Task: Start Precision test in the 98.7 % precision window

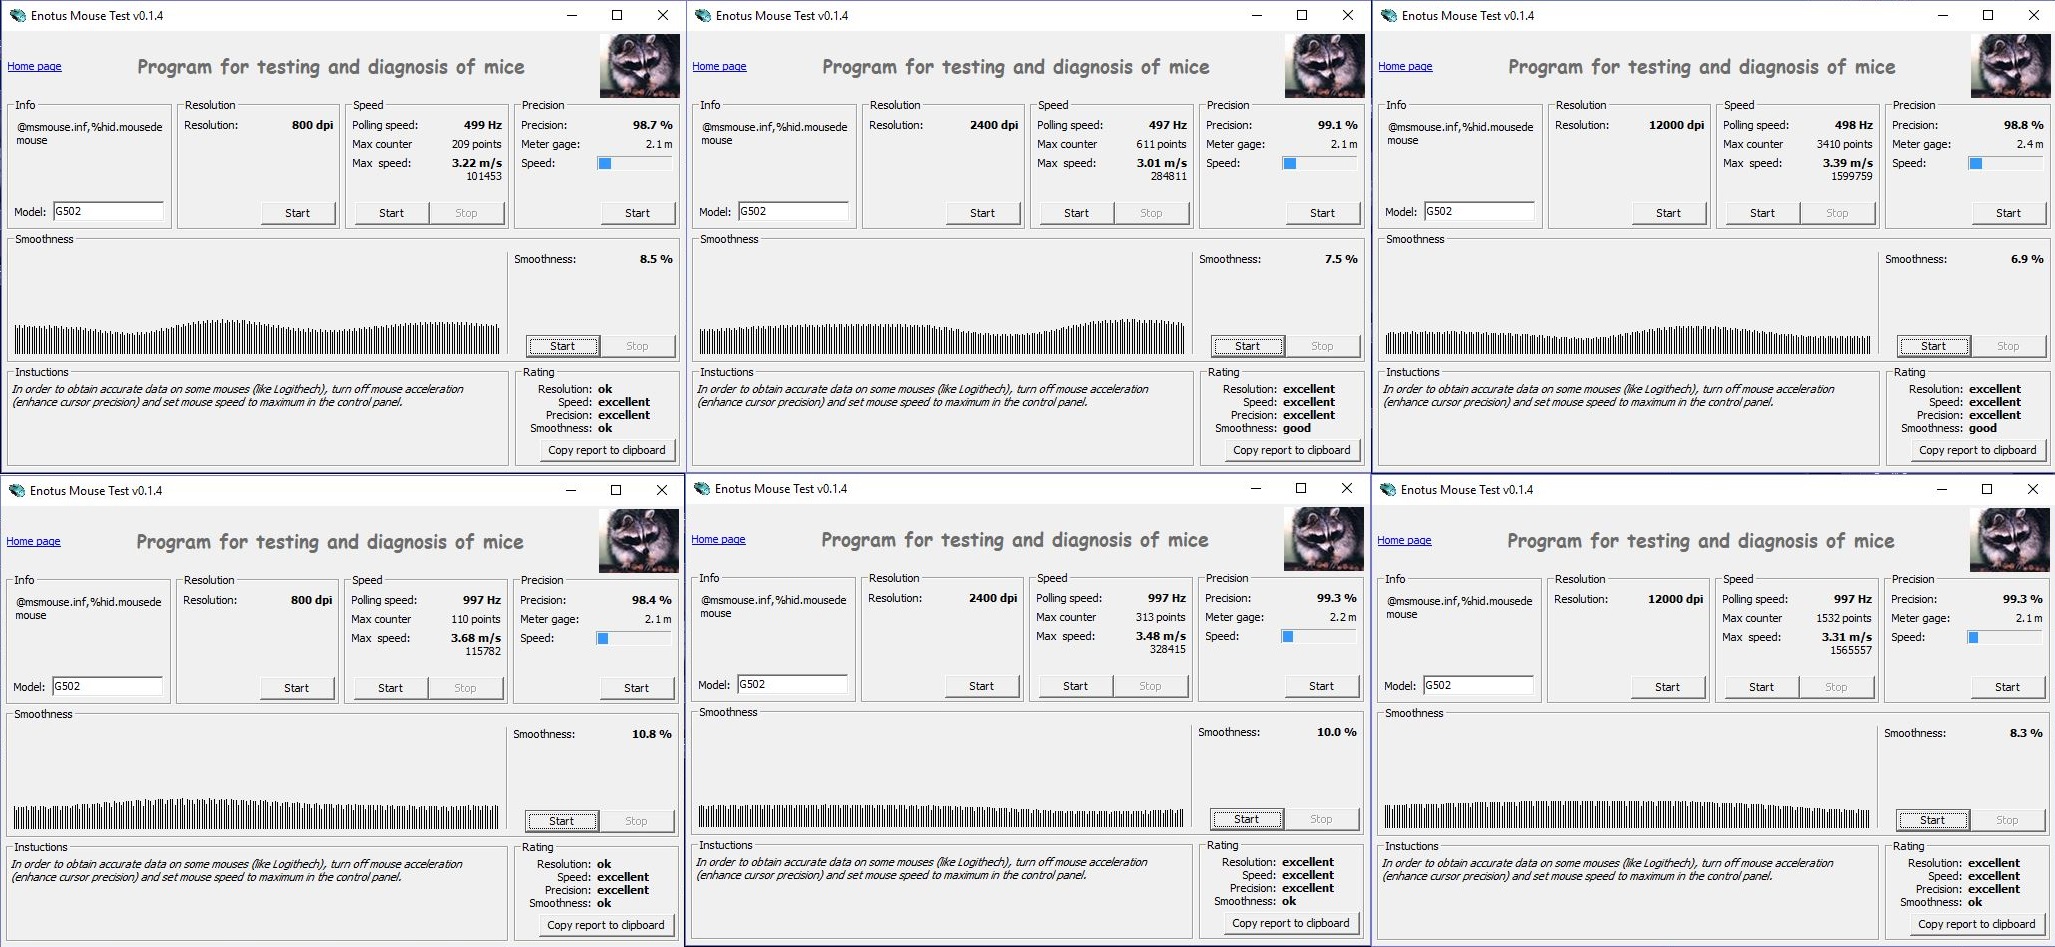Action: click(x=637, y=213)
